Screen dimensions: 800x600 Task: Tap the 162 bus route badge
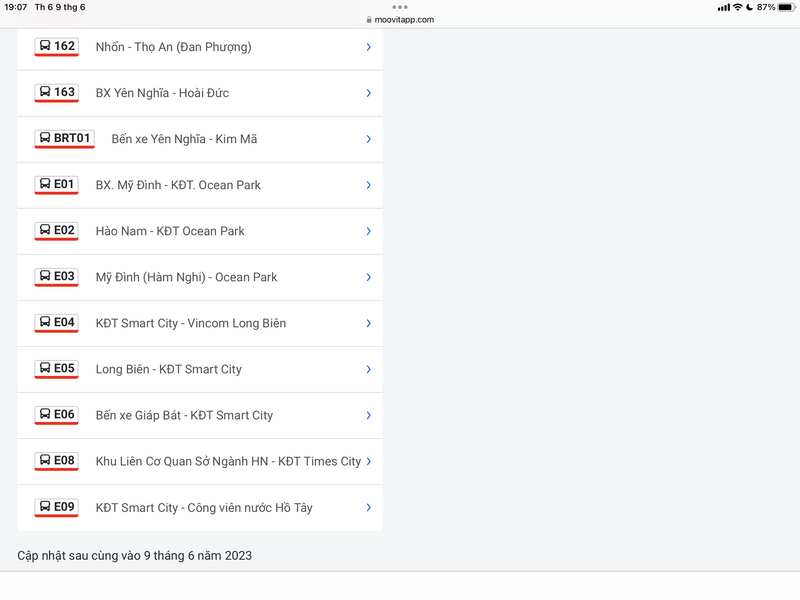(x=56, y=46)
